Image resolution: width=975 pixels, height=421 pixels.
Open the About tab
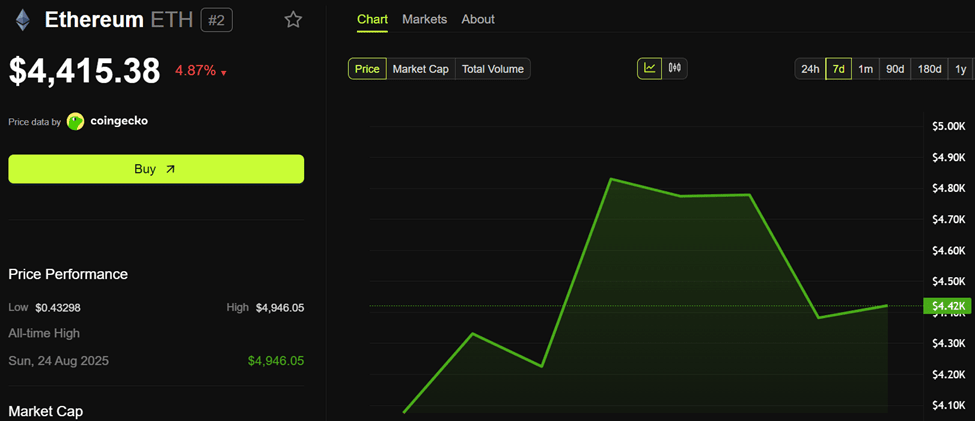[478, 19]
